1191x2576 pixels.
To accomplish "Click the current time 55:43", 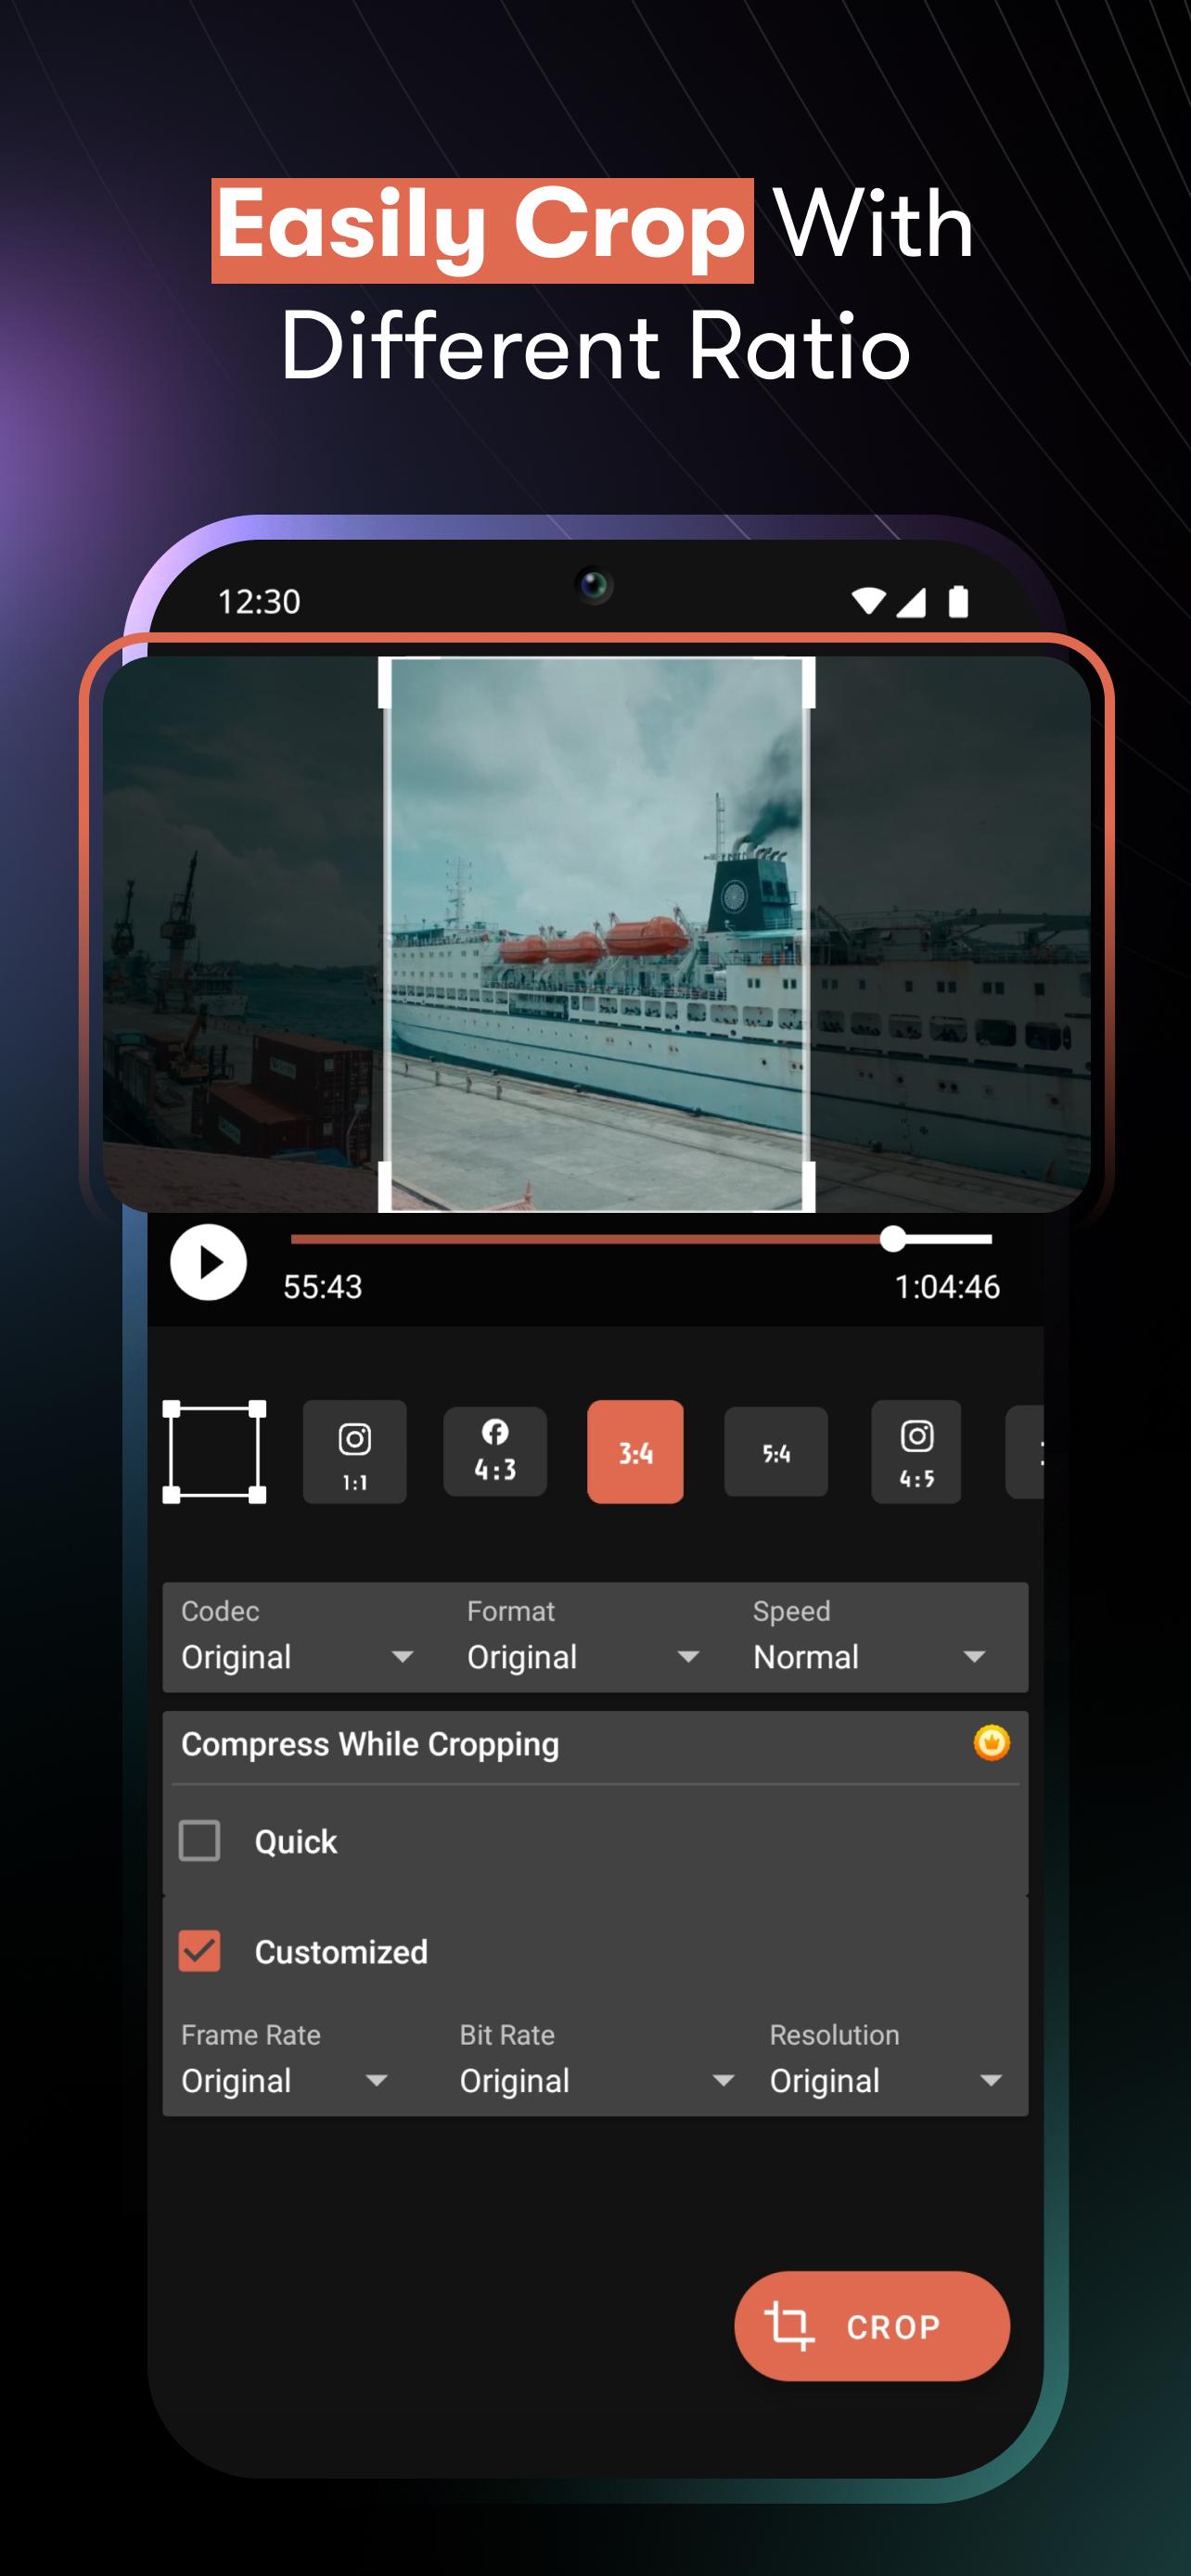I will click(x=322, y=1287).
